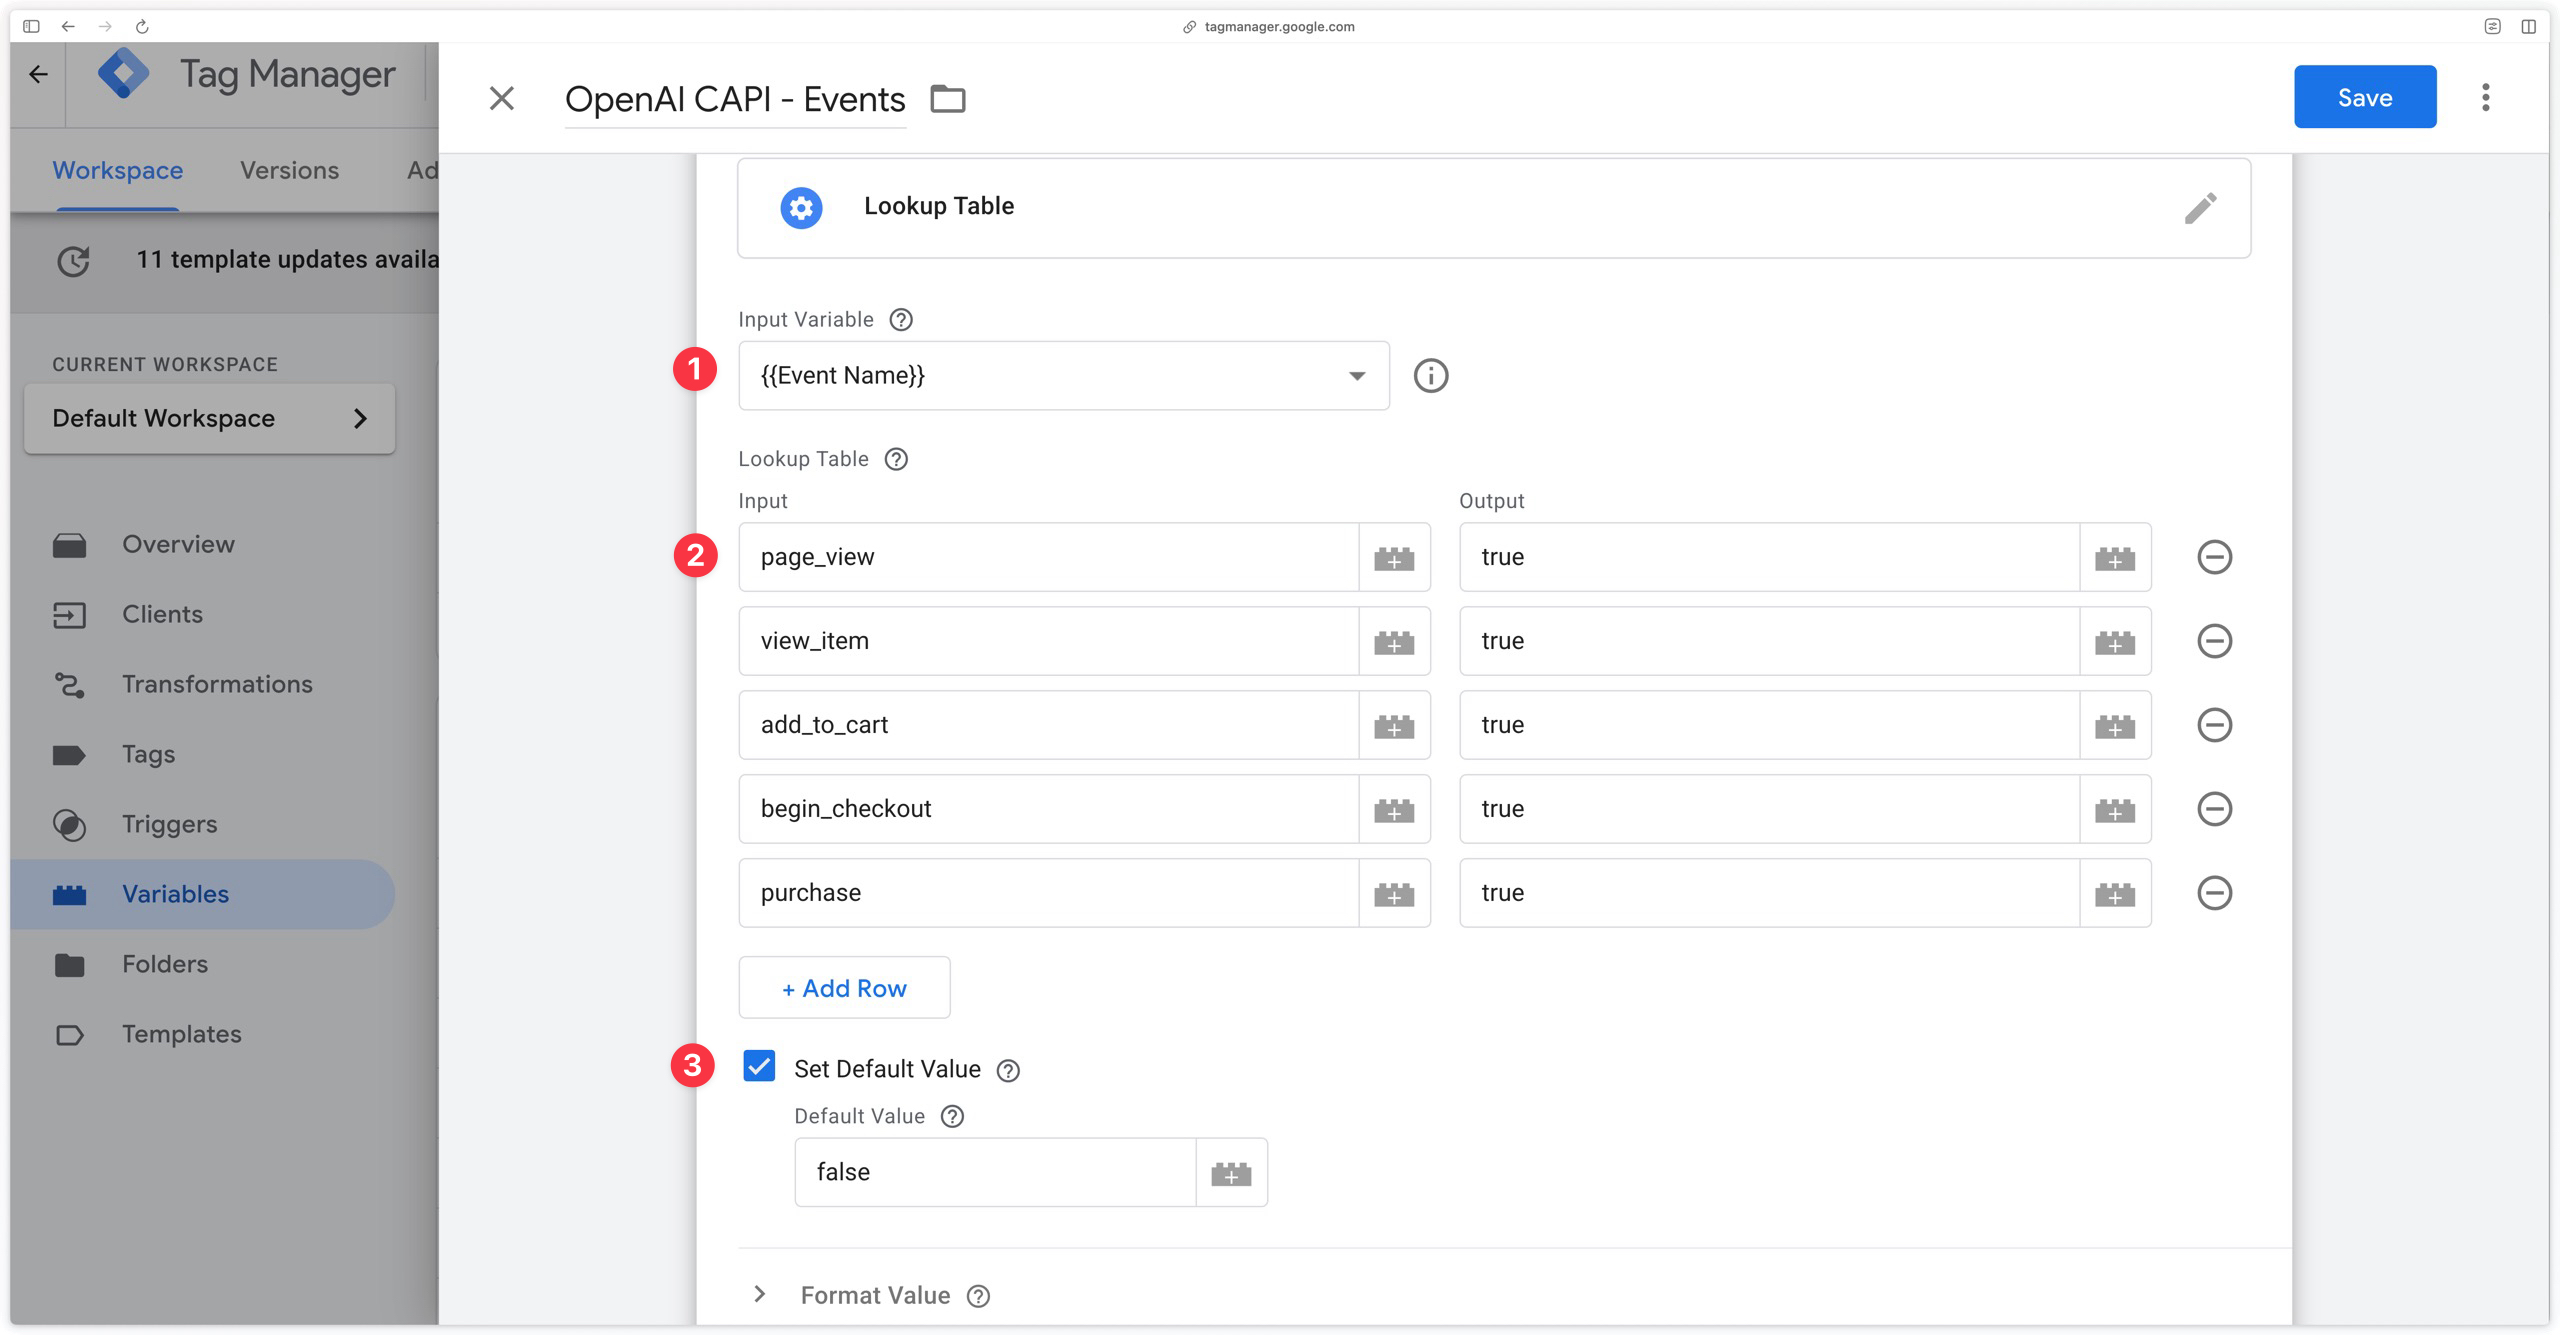Screen dimensions: 2560x1335
Task: Expand the Format Value section
Action: (760, 1294)
